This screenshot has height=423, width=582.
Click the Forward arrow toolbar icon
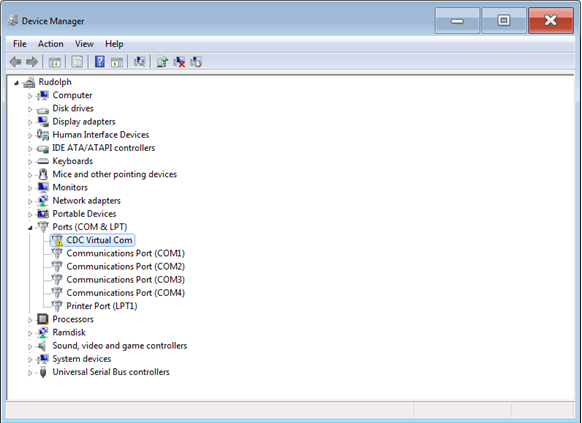click(x=32, y=62)
